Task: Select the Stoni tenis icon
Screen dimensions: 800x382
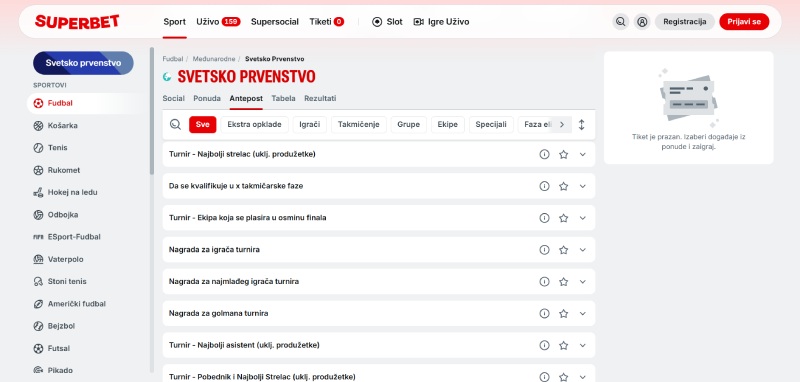Action: point(38,282)
